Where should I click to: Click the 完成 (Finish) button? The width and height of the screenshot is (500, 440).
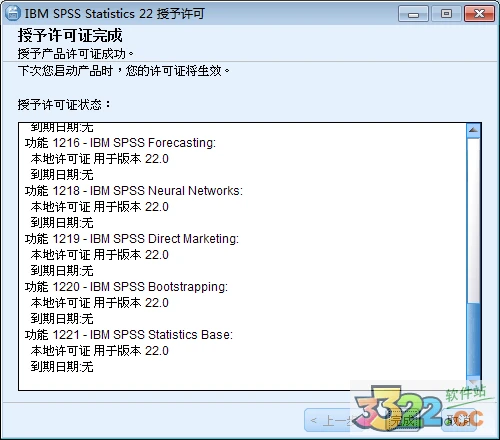click(402, 420)
